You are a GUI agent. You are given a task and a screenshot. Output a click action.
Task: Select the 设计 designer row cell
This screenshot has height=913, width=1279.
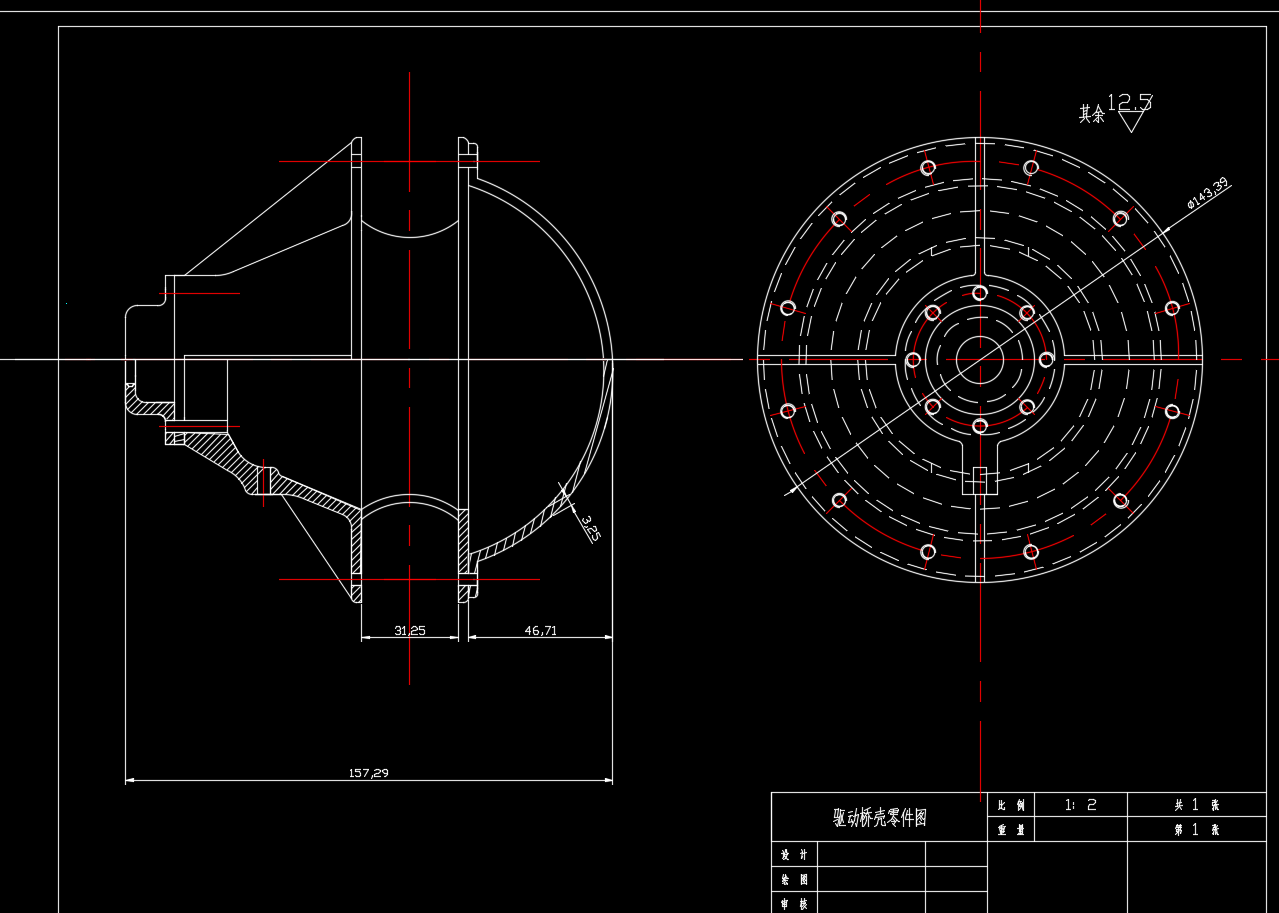tap(793, 855)
